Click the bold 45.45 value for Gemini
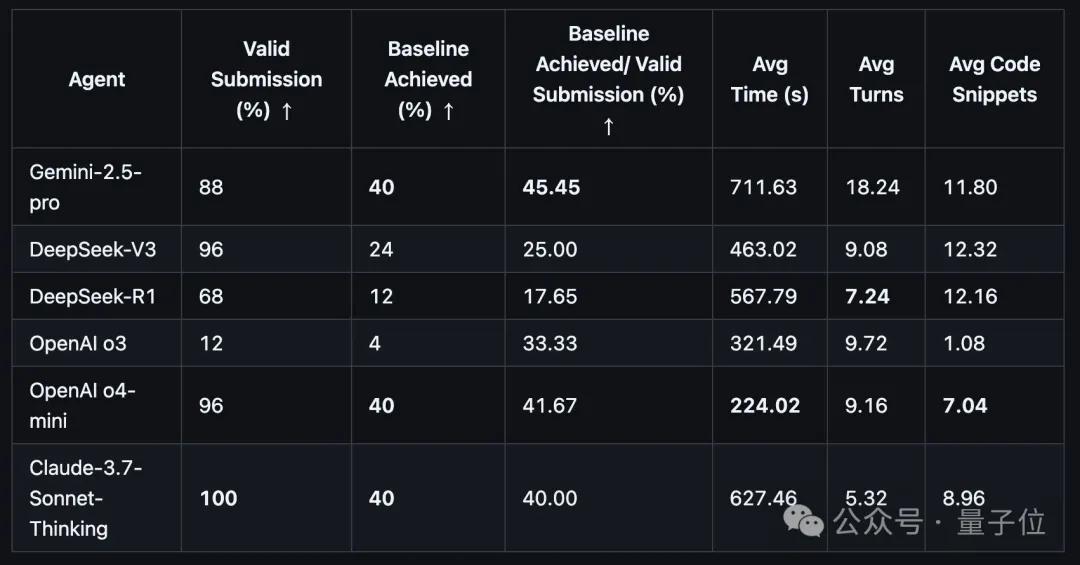The width and height of the screenshot is (1080, 565). tap(551, 187)
